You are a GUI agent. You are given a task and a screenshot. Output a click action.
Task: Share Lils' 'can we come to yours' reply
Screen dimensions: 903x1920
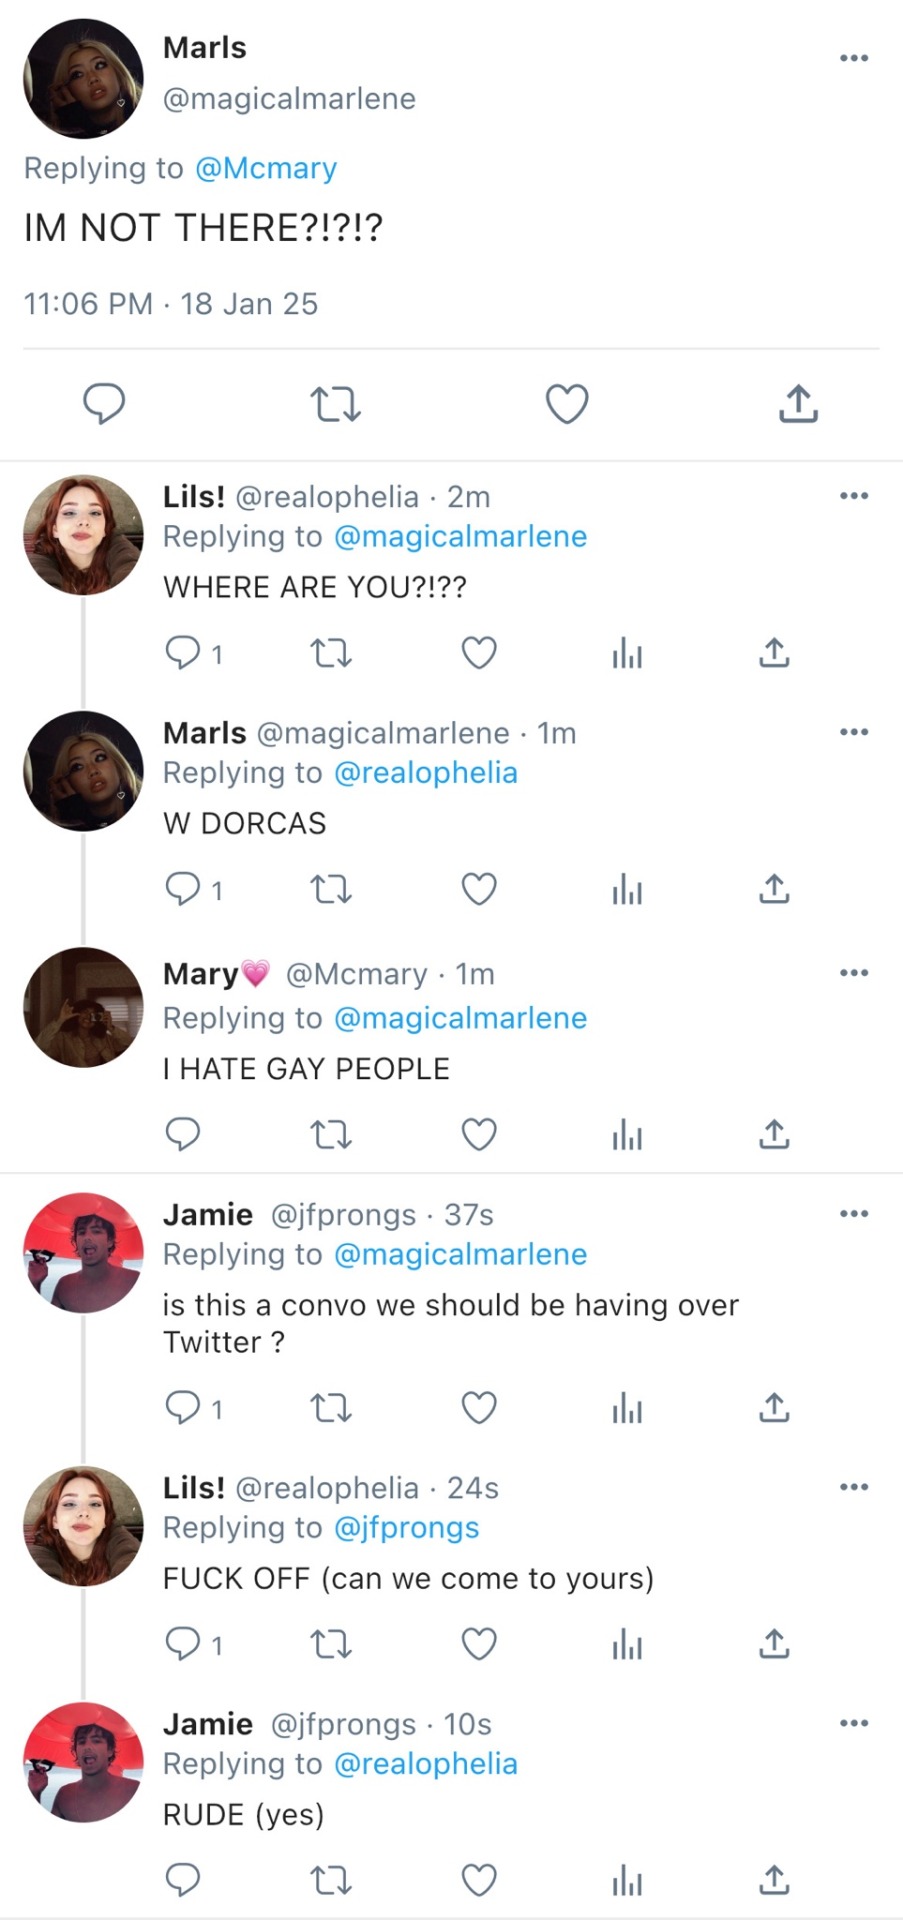click(774, 1644)
